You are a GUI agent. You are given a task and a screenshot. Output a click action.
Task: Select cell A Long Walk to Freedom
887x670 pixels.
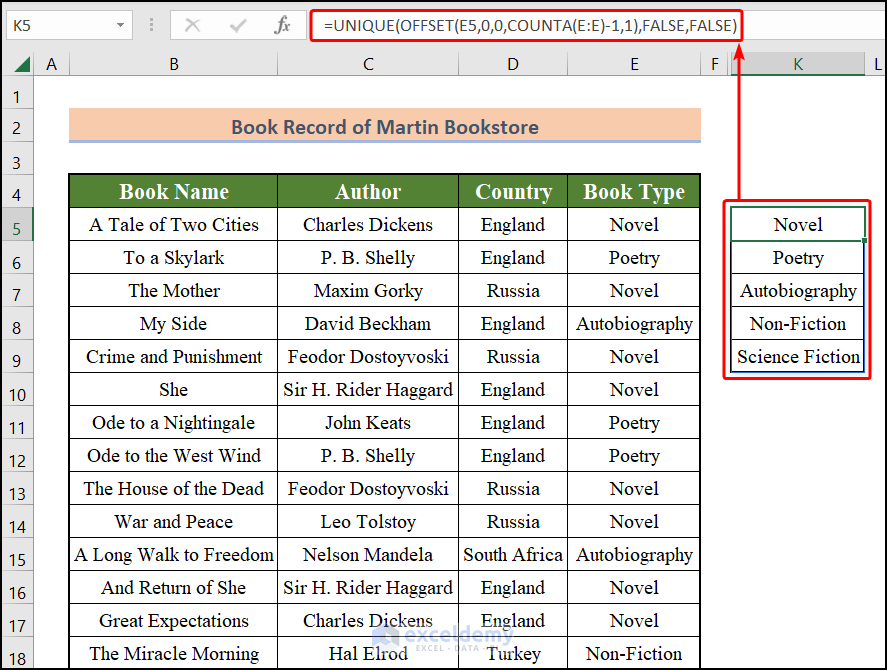(174, 555)
